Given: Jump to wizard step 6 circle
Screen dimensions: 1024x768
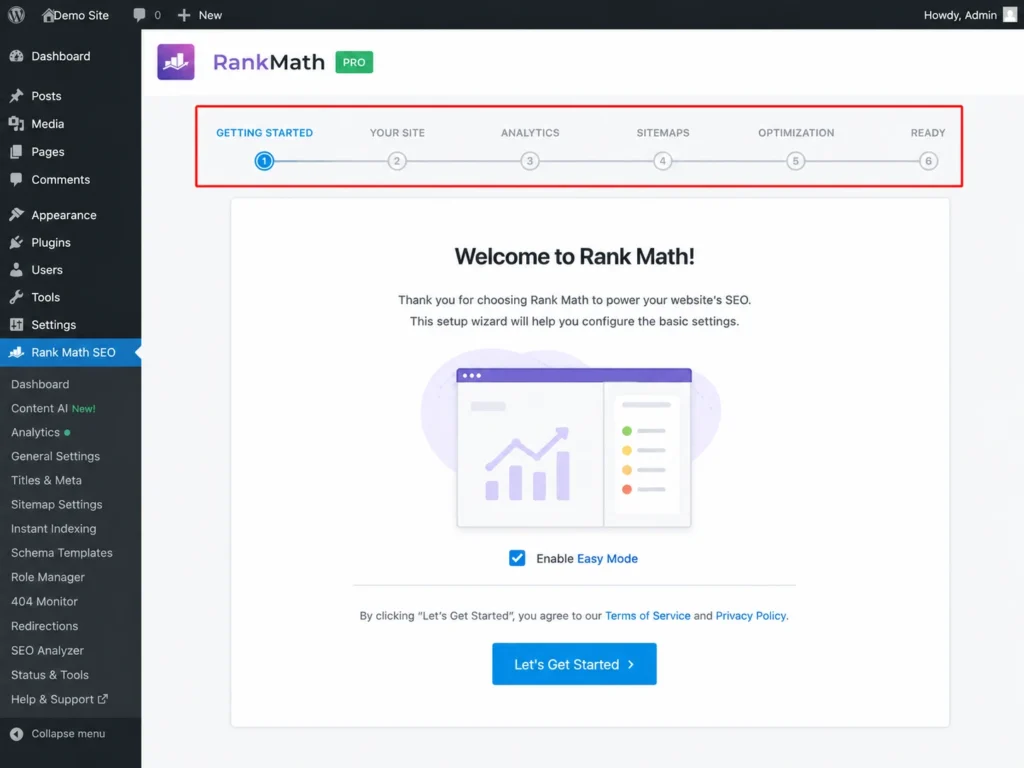Looking at the screenshot, I should [928, 161].
